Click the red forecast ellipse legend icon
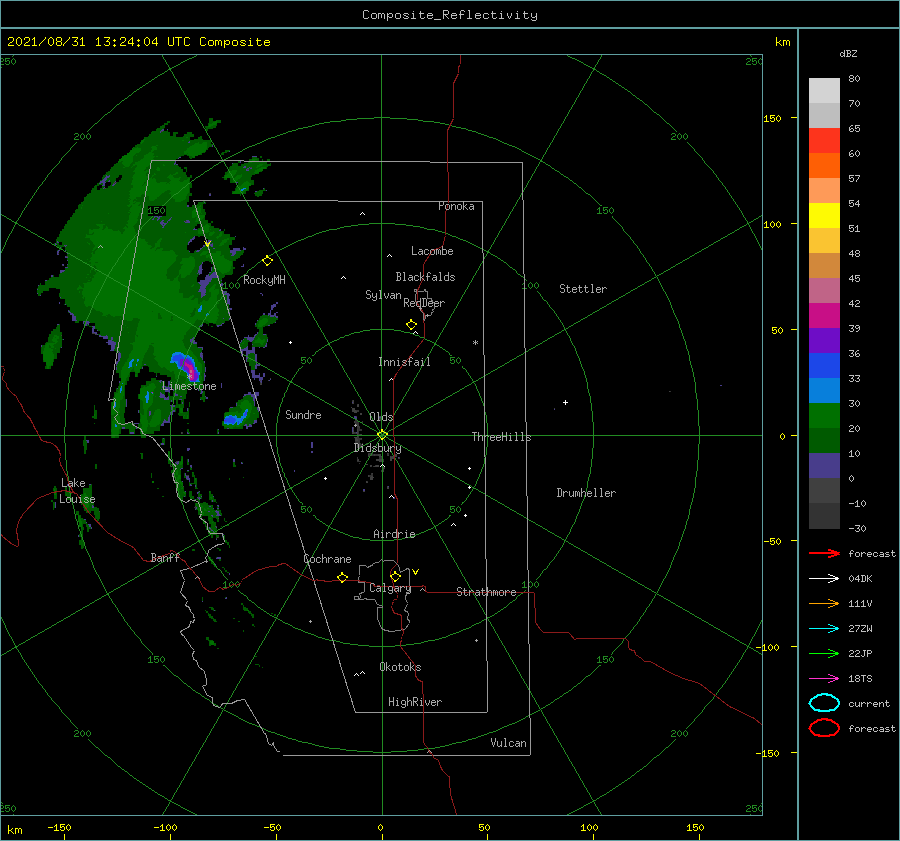The height and width of the screenshot is (841, 900). point(824,728)
